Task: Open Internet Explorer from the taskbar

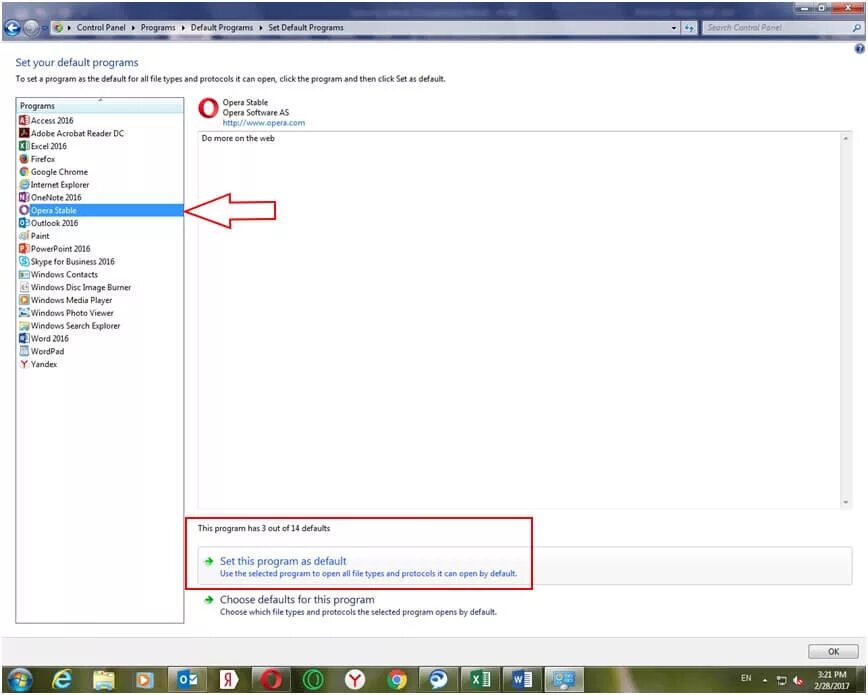Action: click(x=61, y=679)
